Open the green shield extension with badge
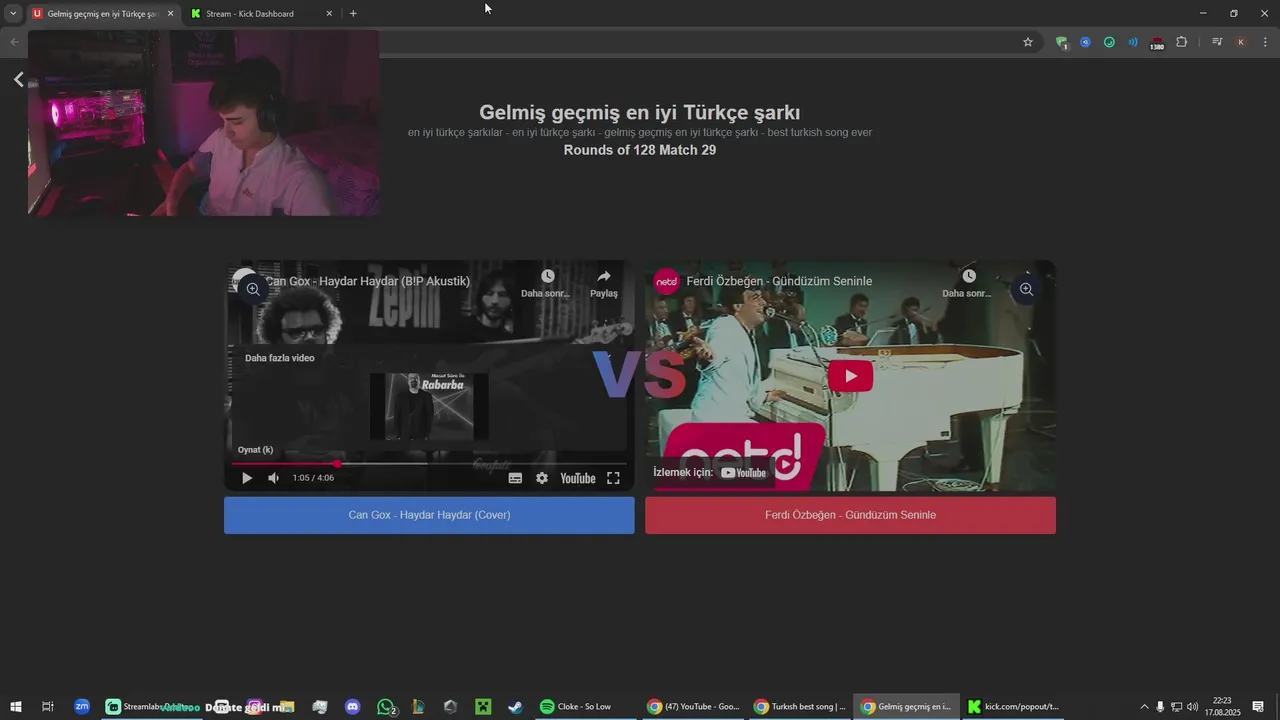The width and height of the screenshot is (1280, 720). 1061,42
